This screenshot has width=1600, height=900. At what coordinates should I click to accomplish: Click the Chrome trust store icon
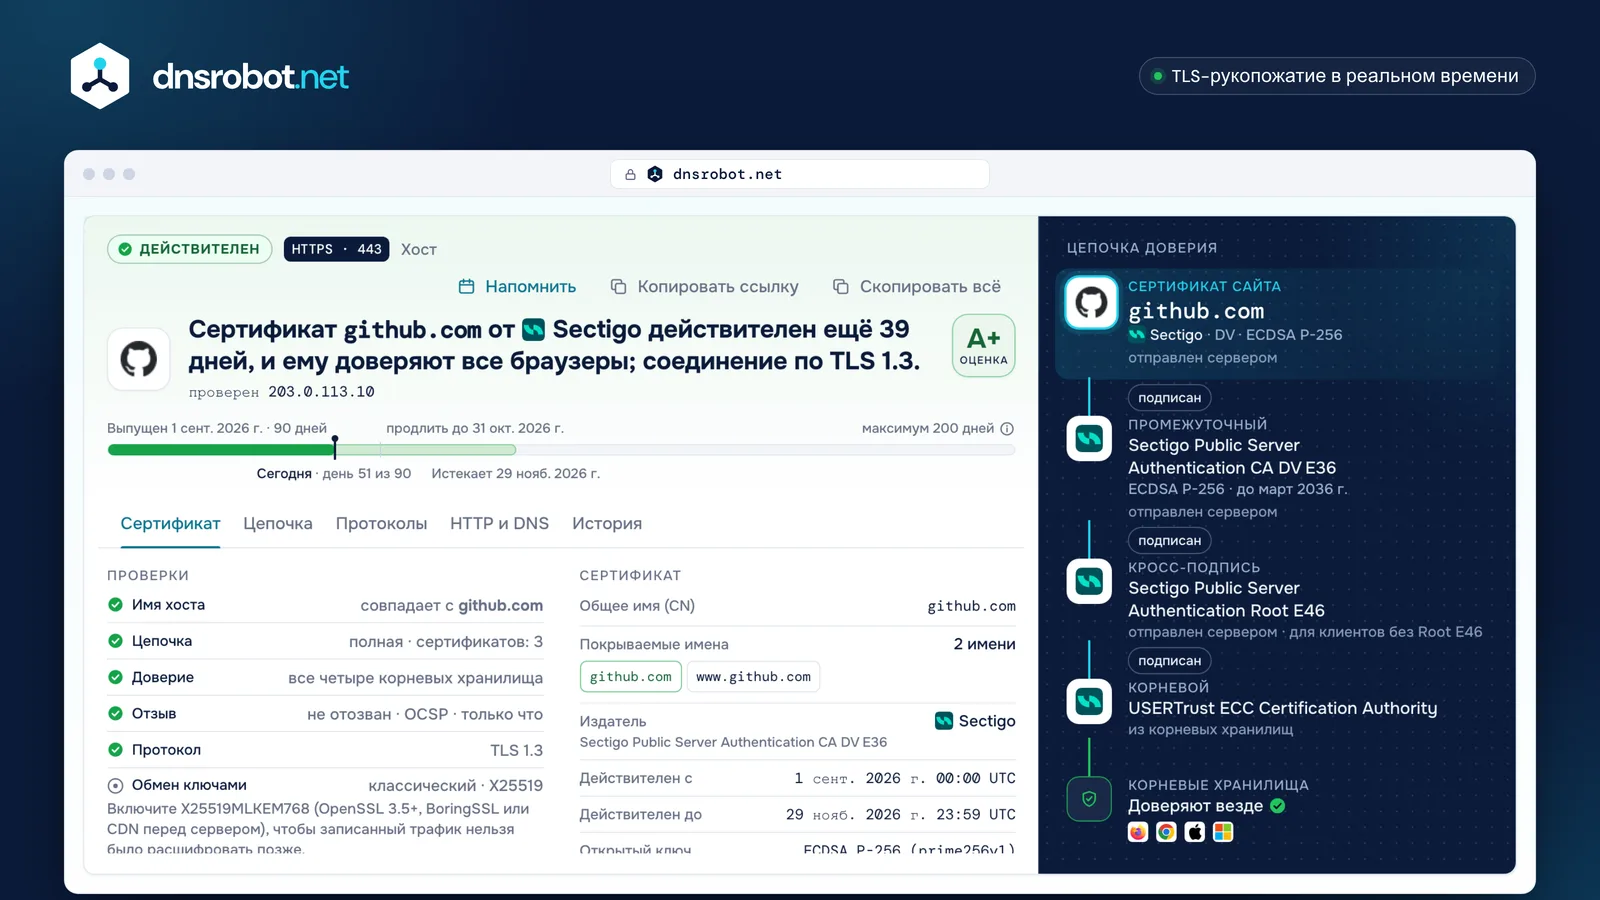point(1166,832)
